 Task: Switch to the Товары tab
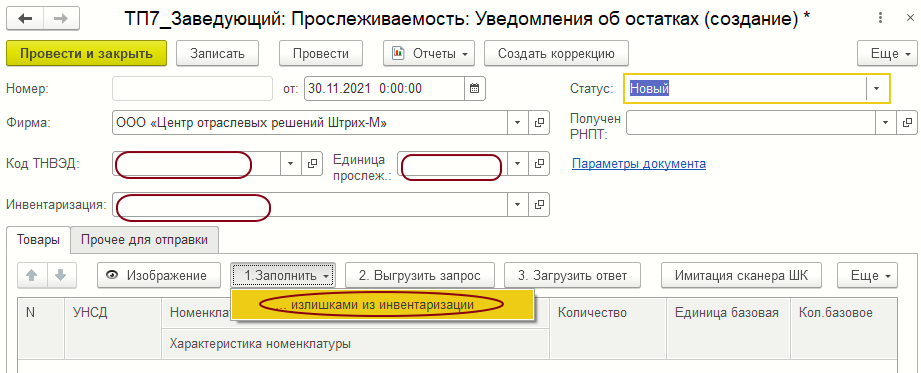pyautogui.click(x=38, y=240)
